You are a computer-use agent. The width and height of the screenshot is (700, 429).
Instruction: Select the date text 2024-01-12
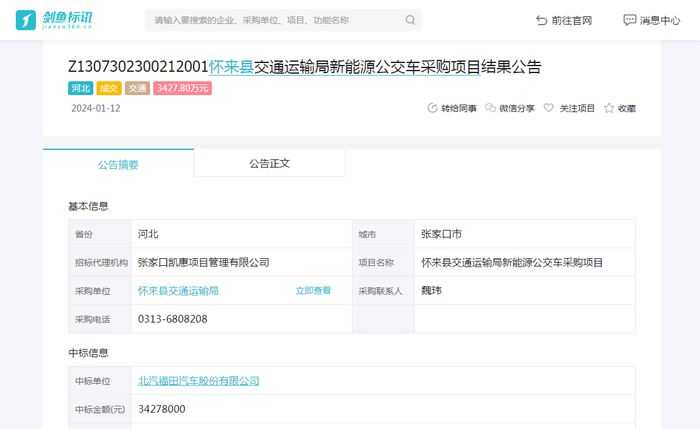[x=96, y=108]
